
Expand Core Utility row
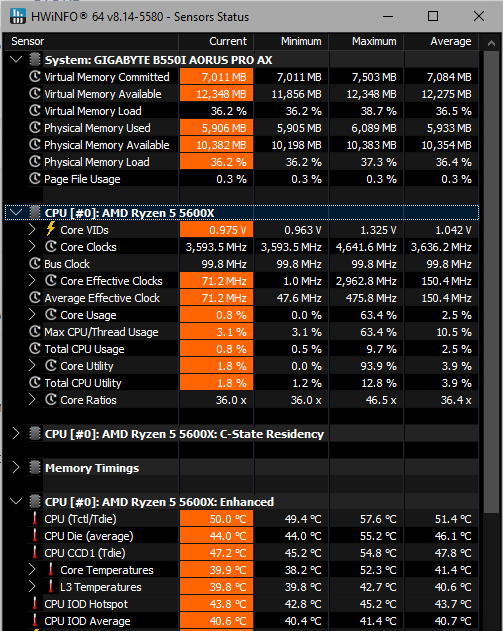pos(32,366)
